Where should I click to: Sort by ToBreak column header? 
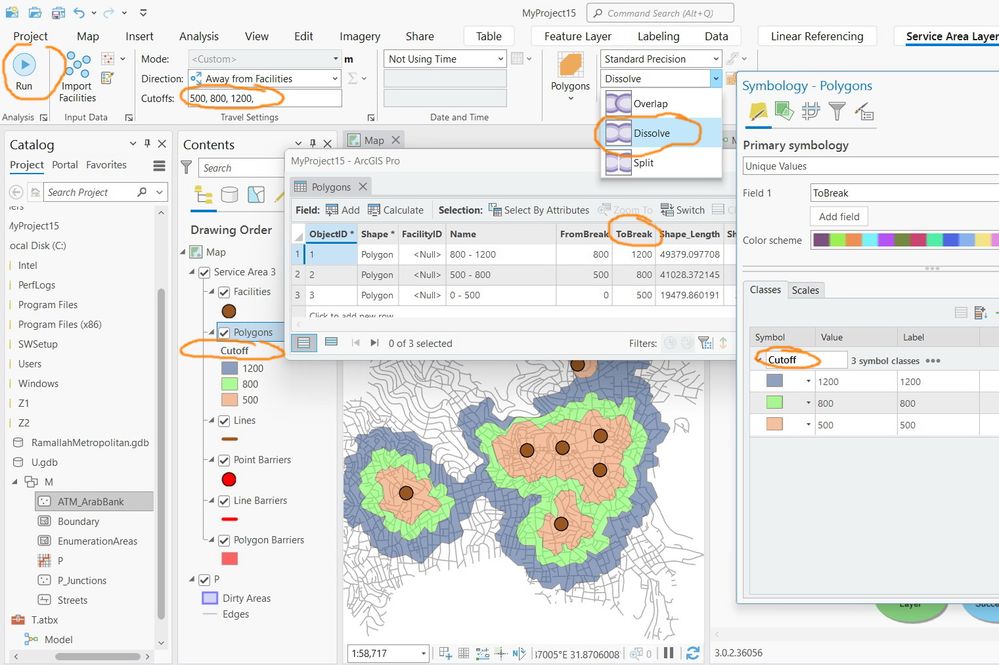(x=634, y=234)
